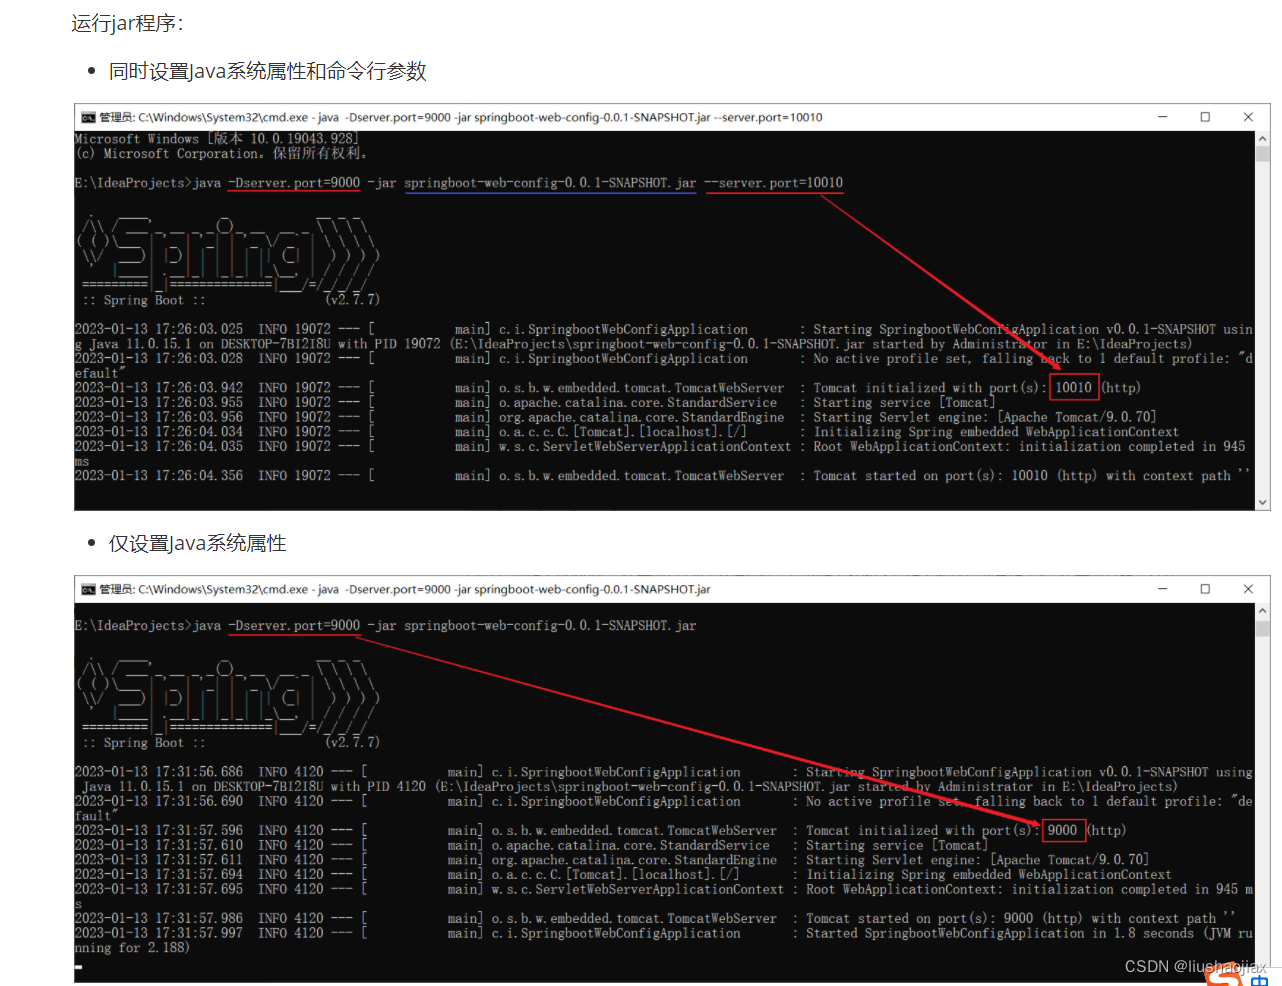Click the second console window title text
This screenshot has width=1282, height=986.
click(405, 589)
